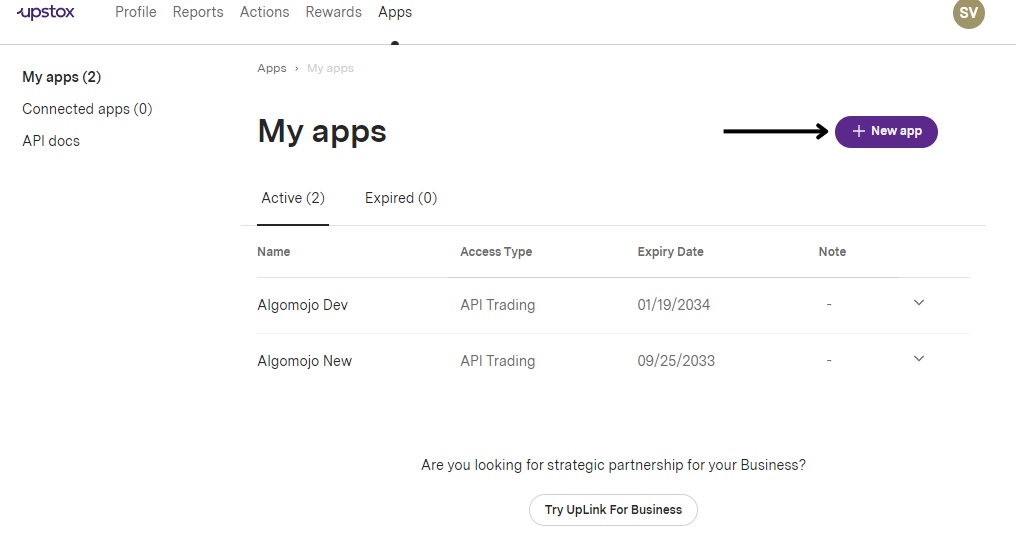Expand the Algomojo New row chevron

(919, 359)
